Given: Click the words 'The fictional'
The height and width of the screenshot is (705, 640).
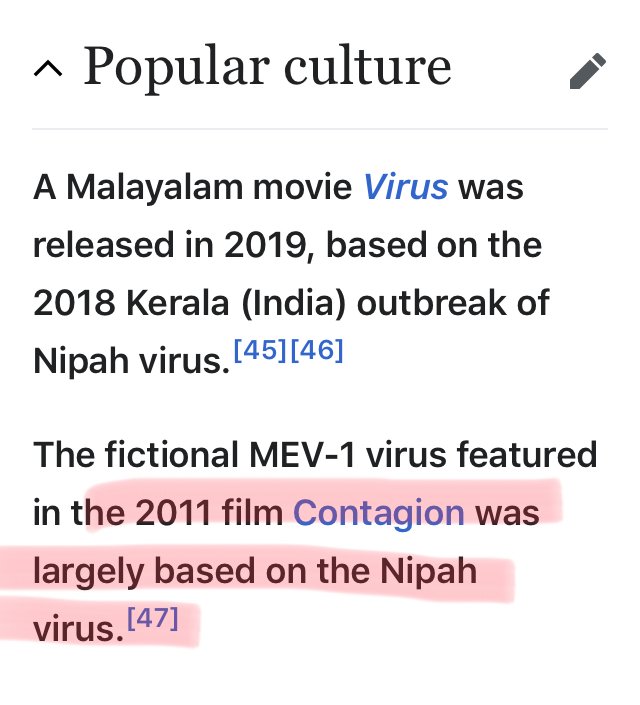Looking at the screenshot, I should [x=136, y=455].
